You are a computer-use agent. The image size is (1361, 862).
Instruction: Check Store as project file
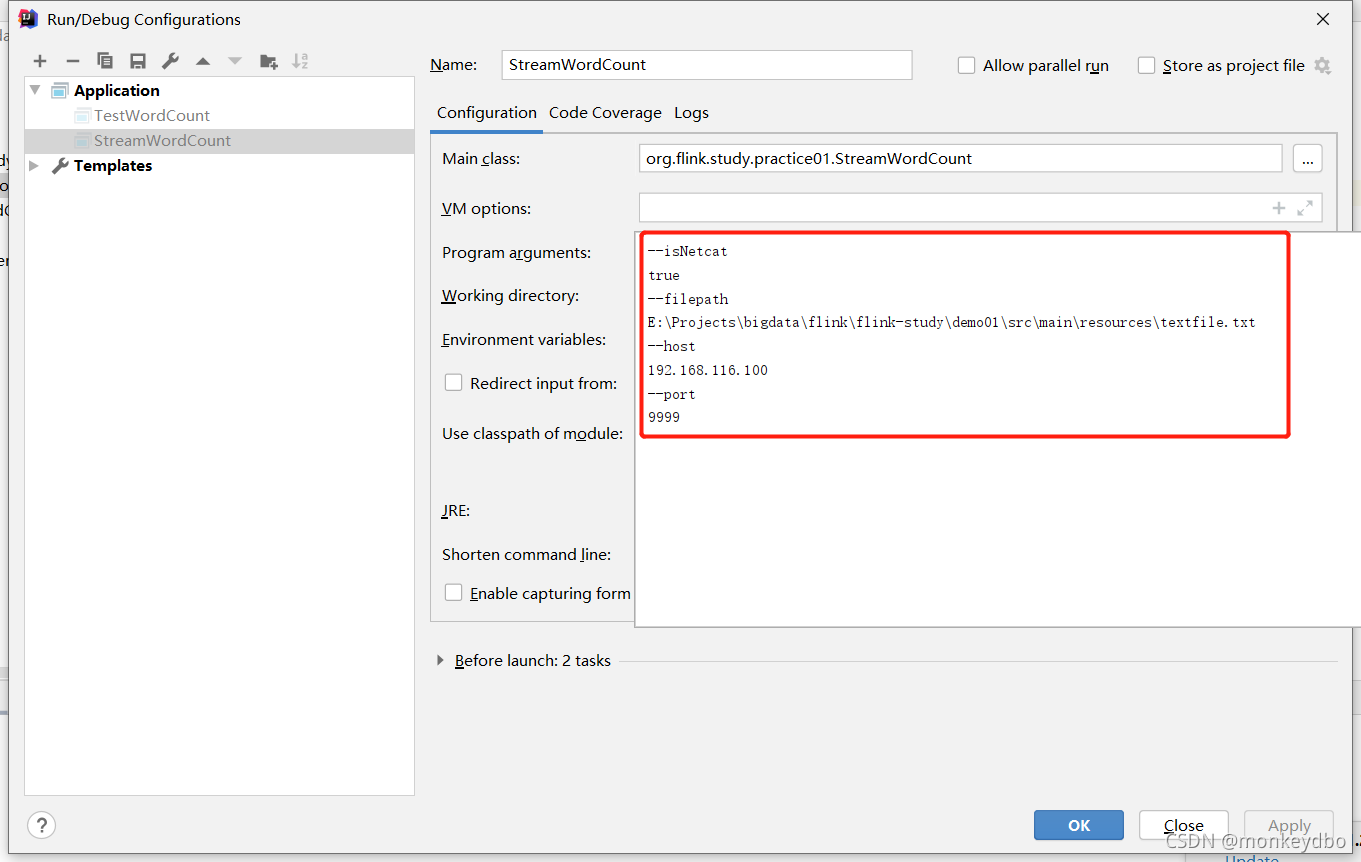[x=1146, y=65]
